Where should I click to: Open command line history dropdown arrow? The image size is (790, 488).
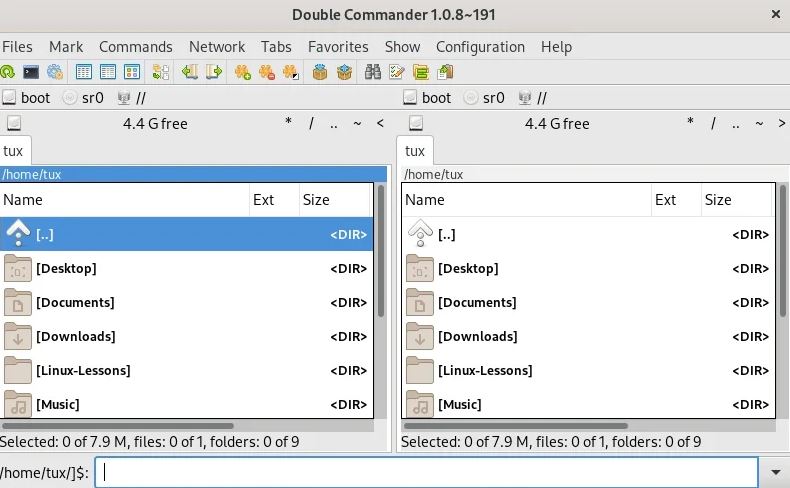pyautogui.click(x=776, y=472)
